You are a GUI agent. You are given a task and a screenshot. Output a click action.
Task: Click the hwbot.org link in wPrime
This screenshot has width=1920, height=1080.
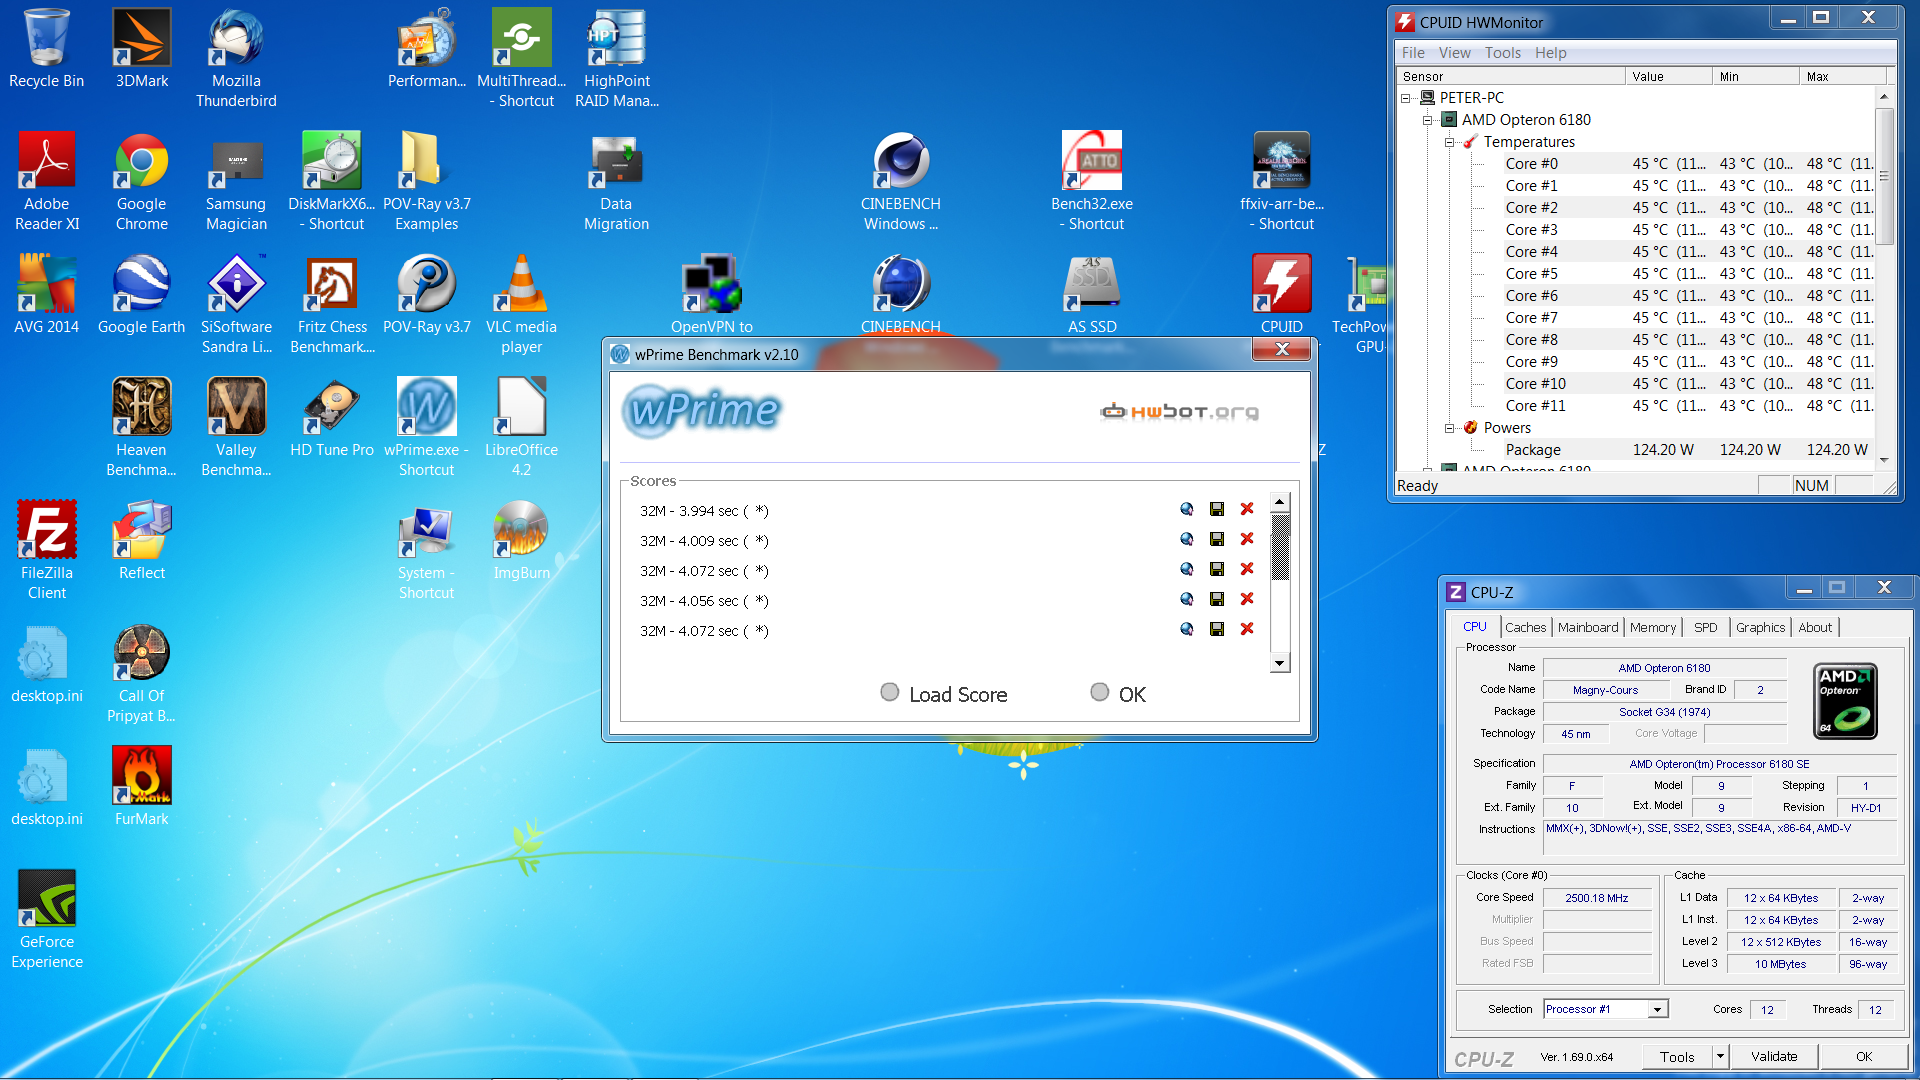pos(1180,412)
